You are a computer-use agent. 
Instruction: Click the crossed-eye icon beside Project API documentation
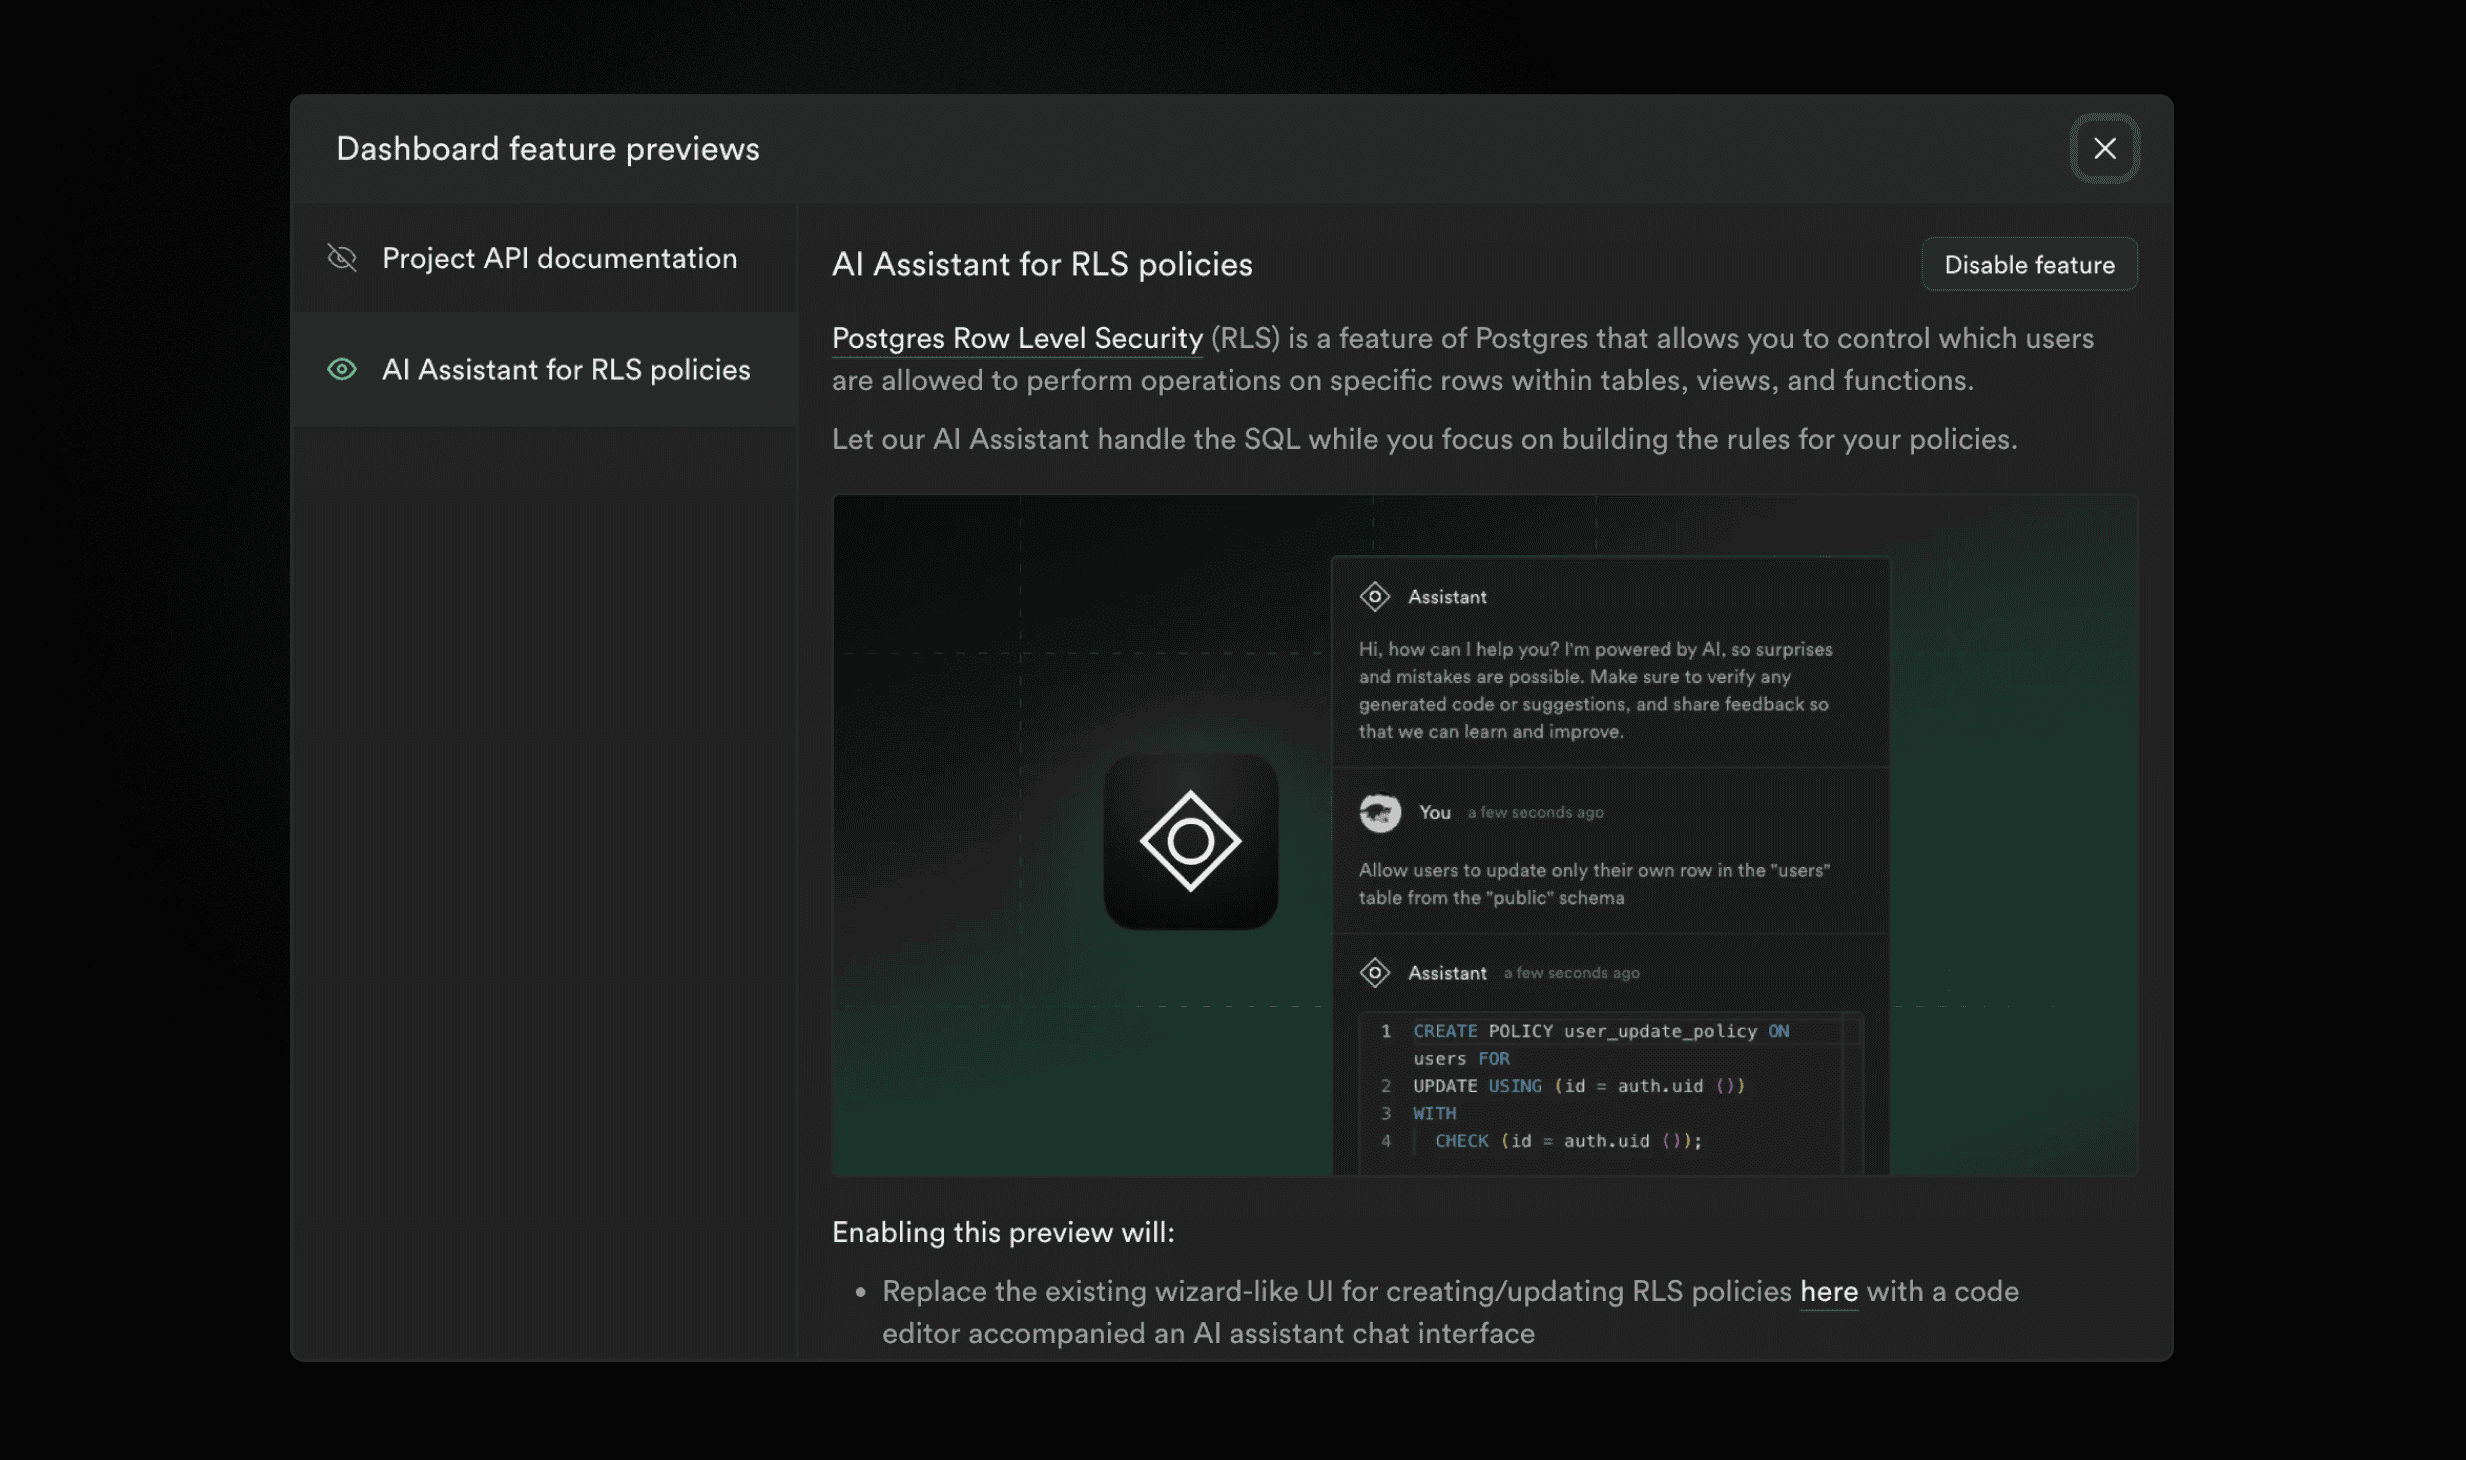pos(341,257)
